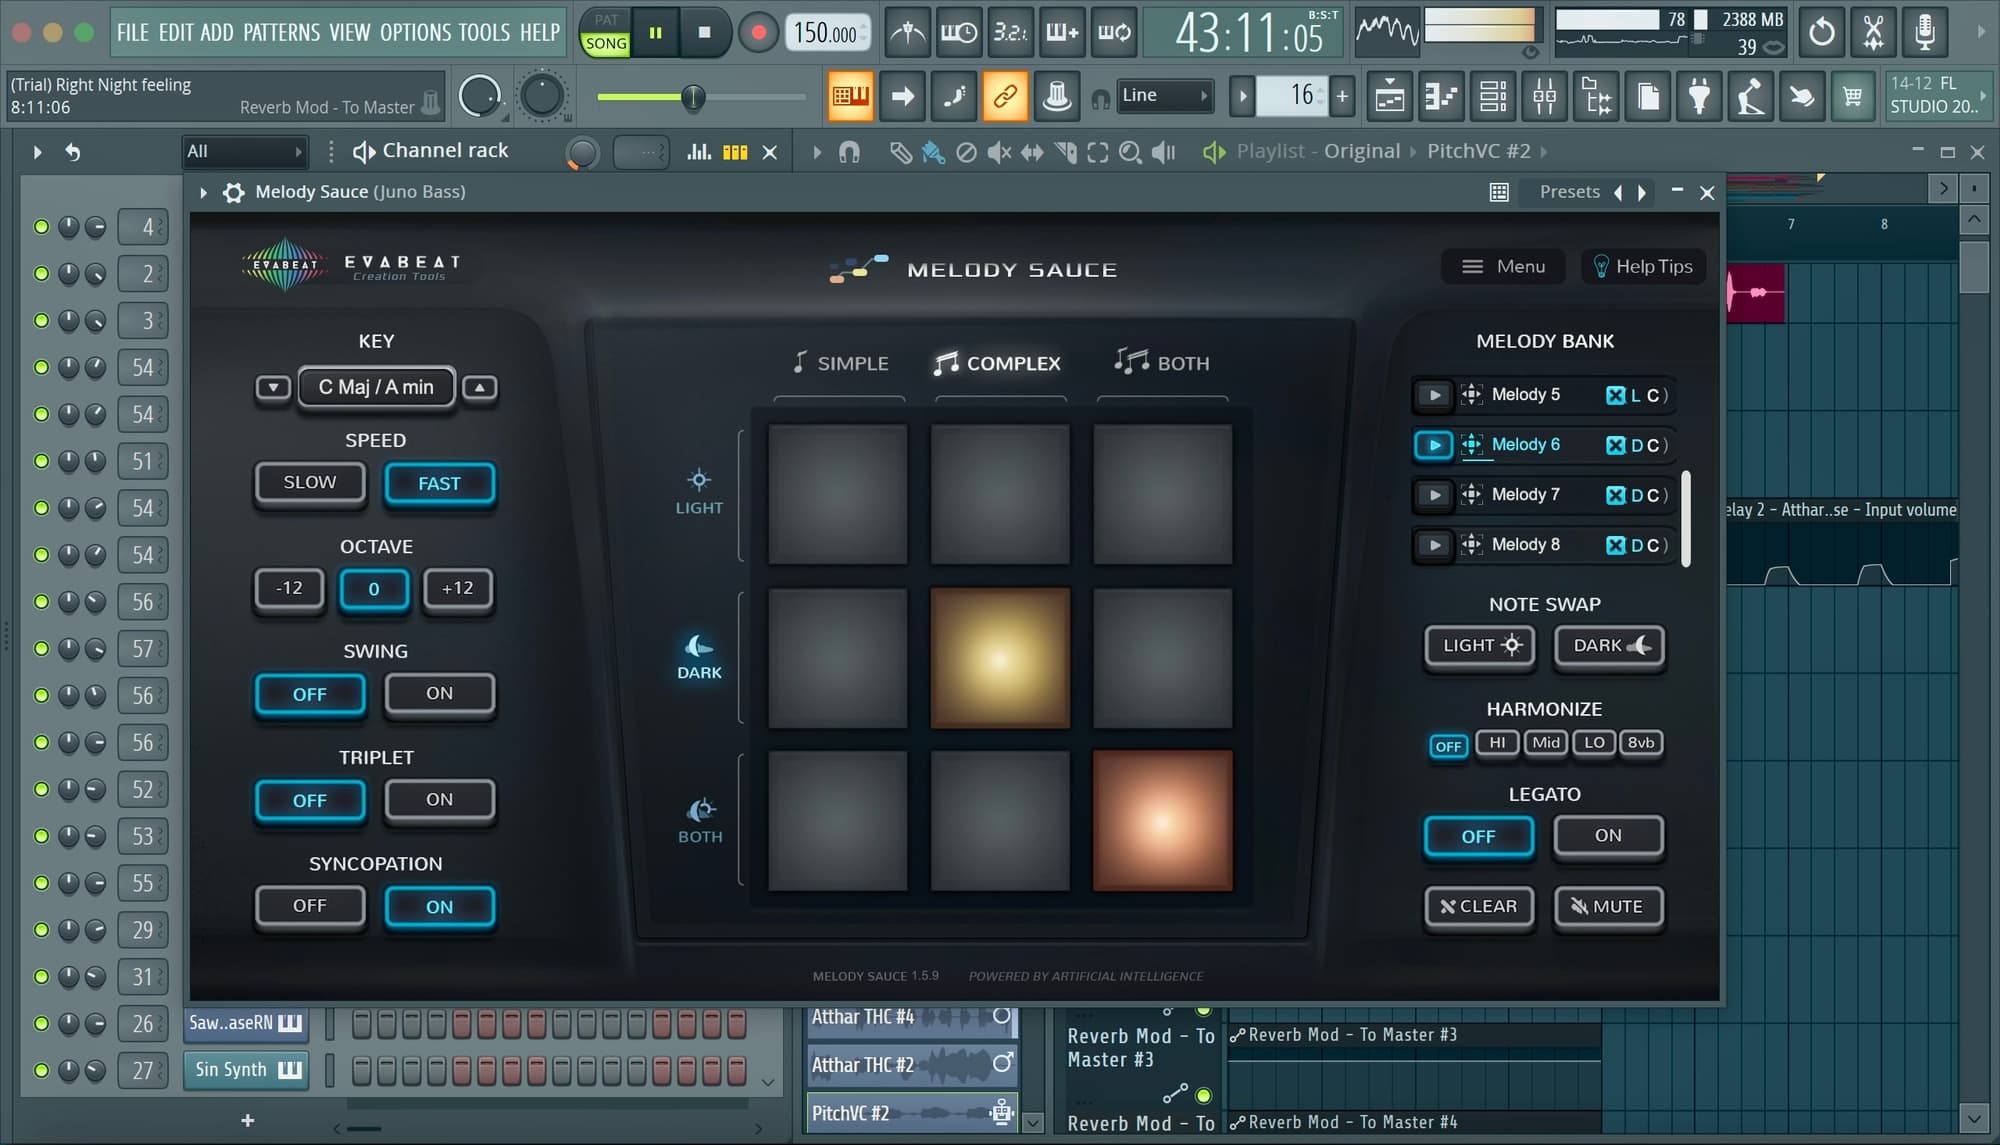The image size is (2000, 1145).
Task: Select the Slip editing tool
Action: [1031, 152]
